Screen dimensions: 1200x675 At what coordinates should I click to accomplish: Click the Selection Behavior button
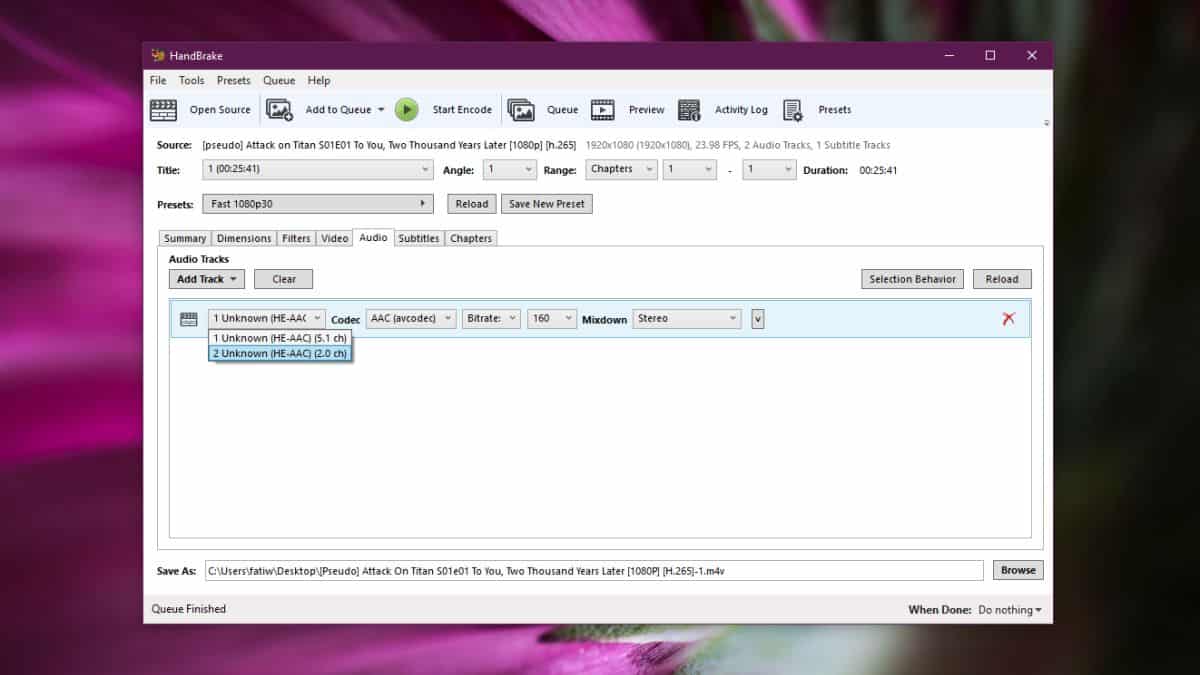pyautogui.click(x=912, y=279)
